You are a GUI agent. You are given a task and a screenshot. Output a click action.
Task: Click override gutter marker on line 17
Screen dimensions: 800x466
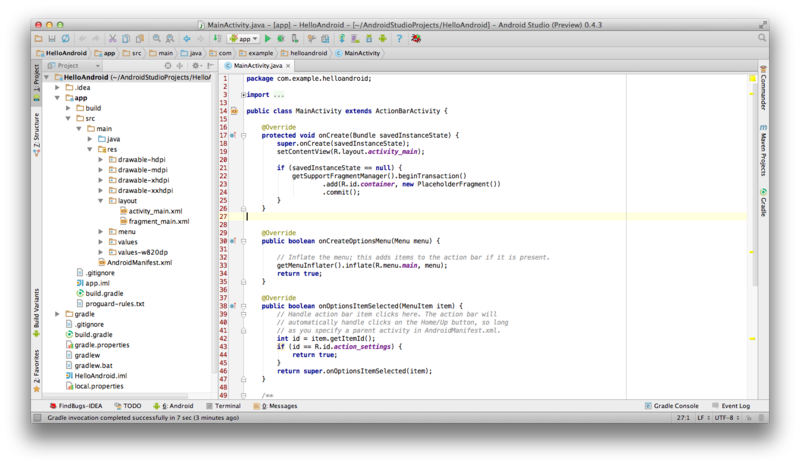point(233,135)
